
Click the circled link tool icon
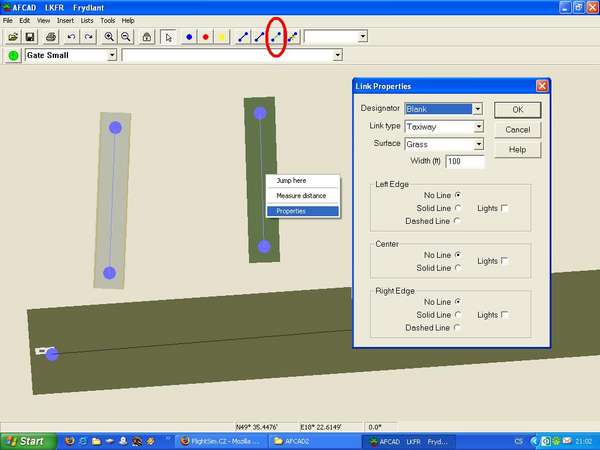276,37
